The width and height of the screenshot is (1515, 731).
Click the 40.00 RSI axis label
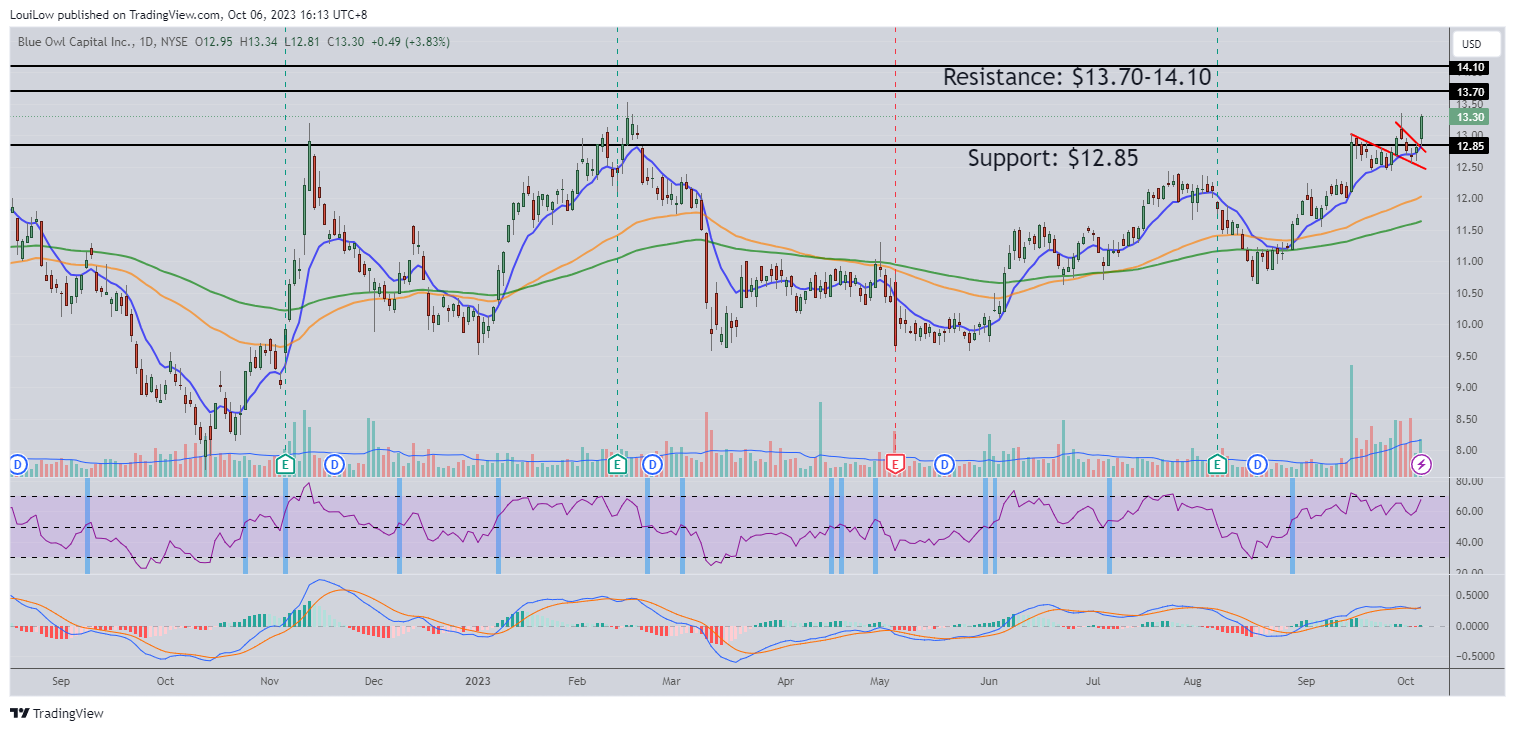point(1469,542)
